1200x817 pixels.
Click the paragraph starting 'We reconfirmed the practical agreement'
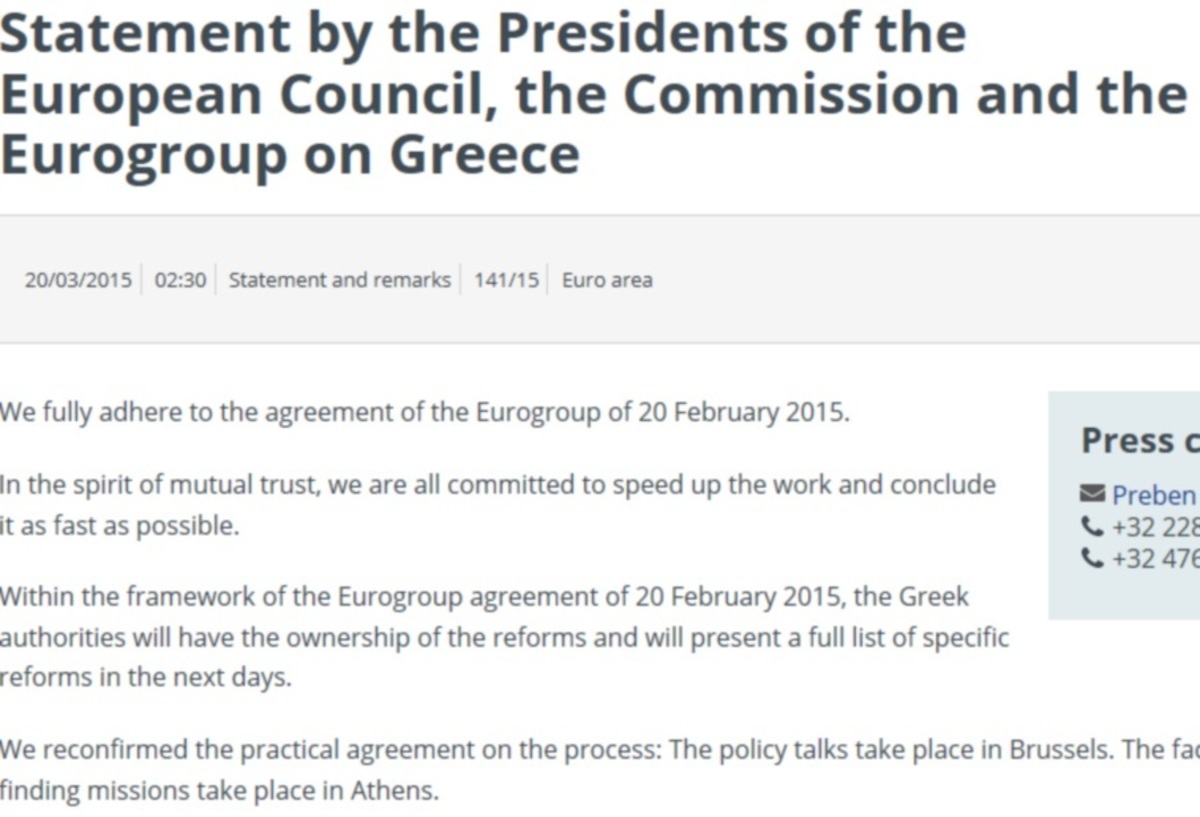[x=600, y=770]
